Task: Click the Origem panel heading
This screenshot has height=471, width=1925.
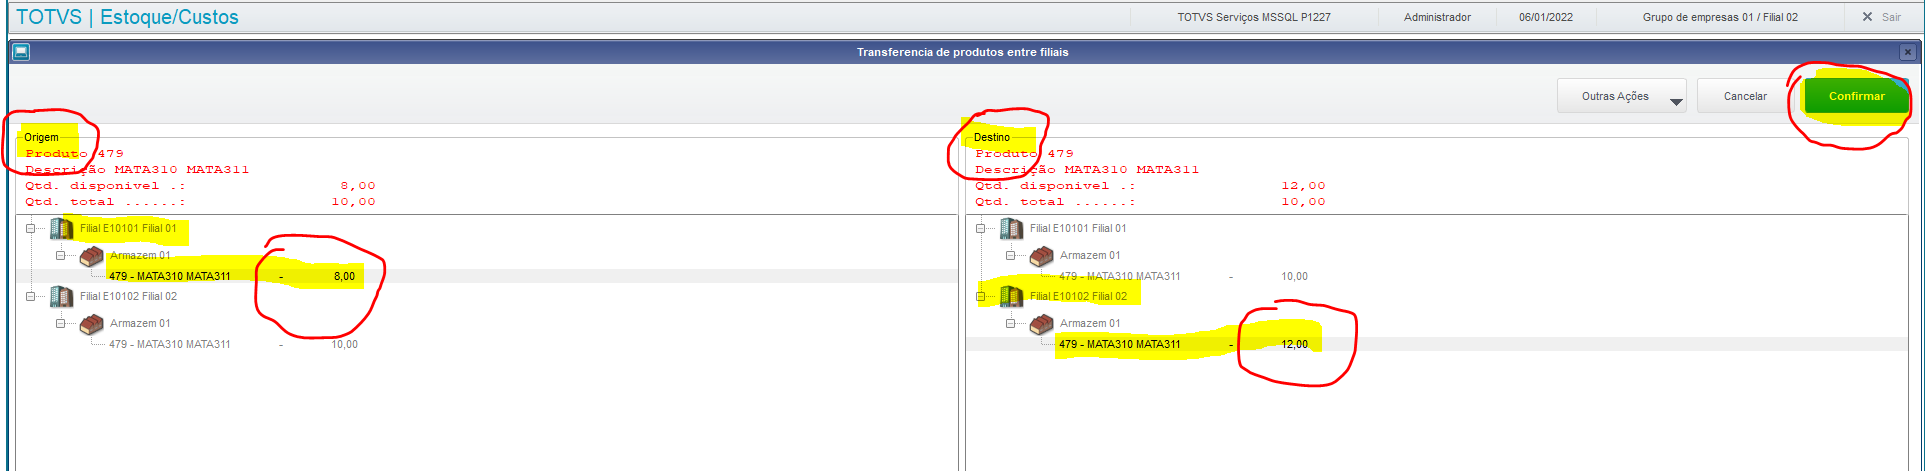Action: pos(41,137)
